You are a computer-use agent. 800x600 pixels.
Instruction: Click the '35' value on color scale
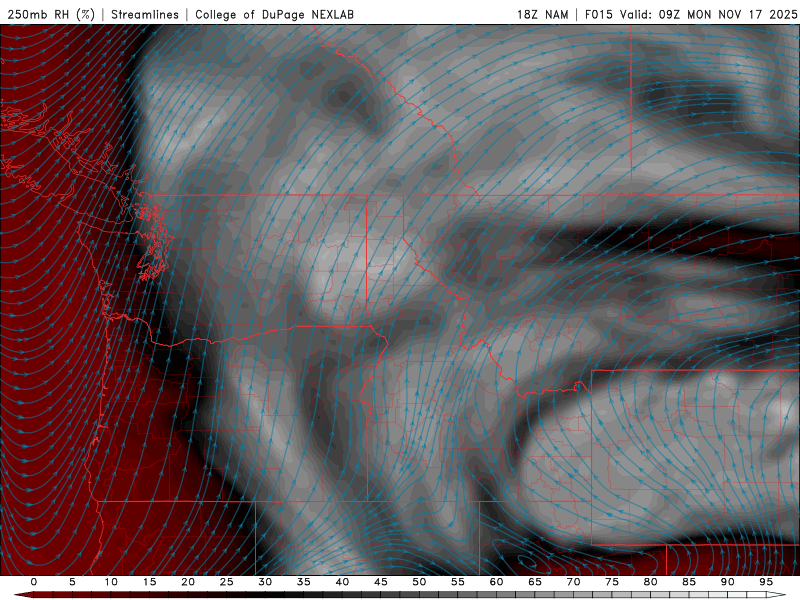[304, 582]
